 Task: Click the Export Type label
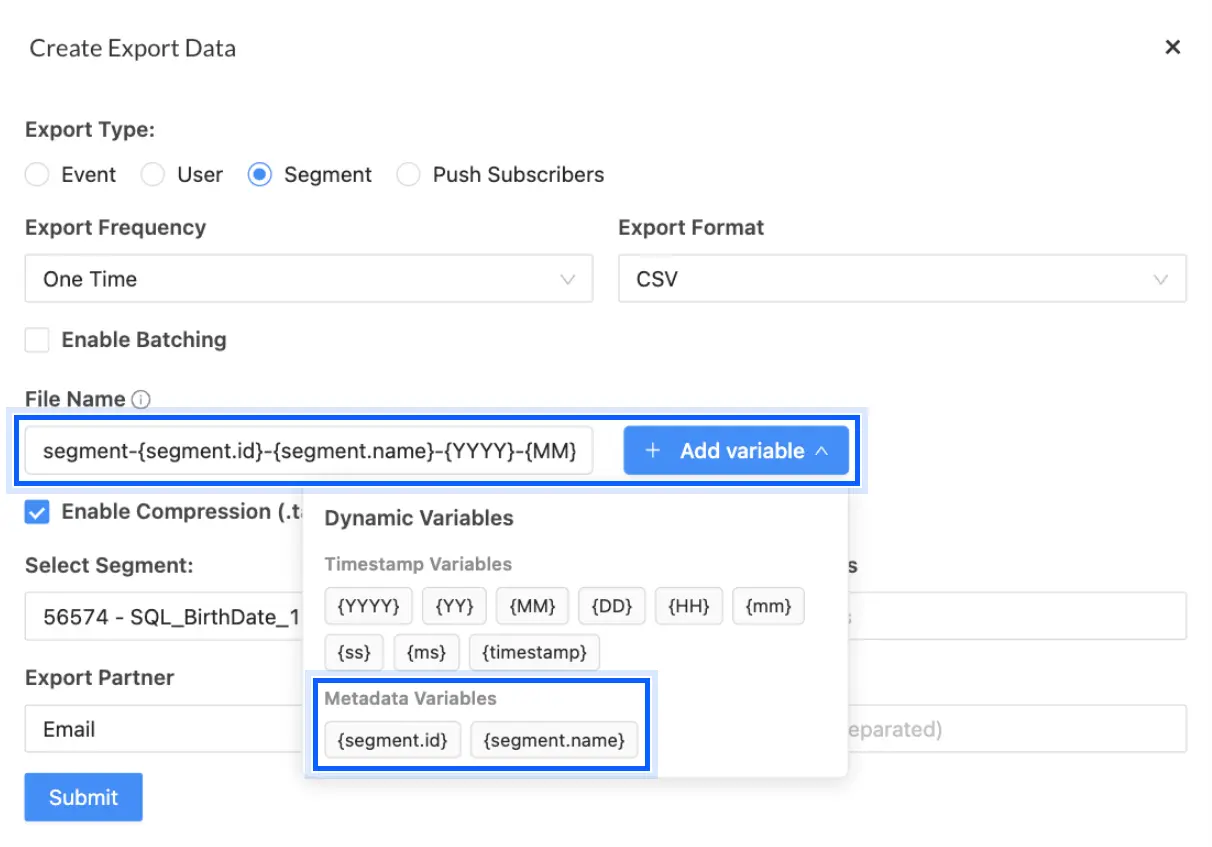[90, 130]
